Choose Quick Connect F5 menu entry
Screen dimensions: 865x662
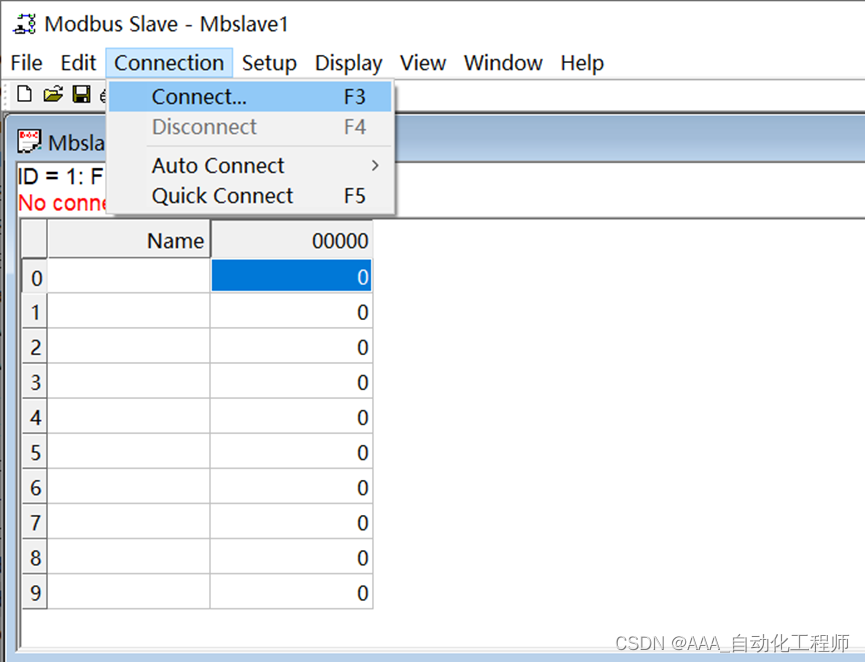click(250, 196)
